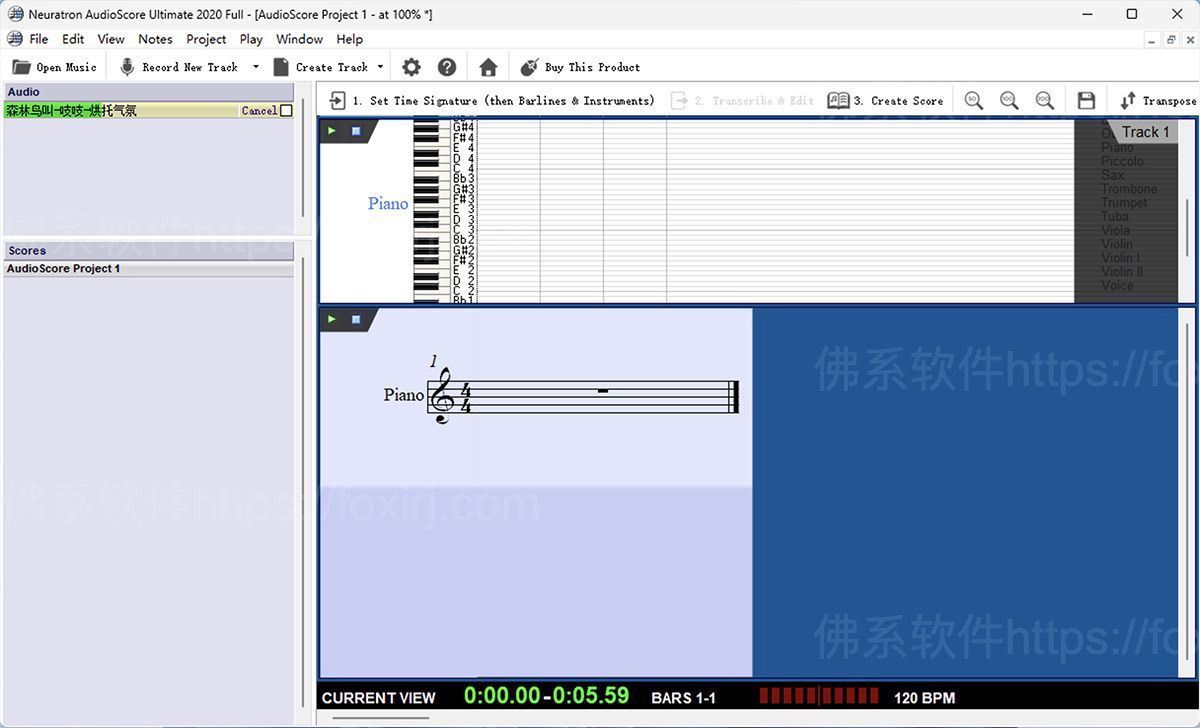
Task: Click the red volume level meter
Action: pos(818,696)
